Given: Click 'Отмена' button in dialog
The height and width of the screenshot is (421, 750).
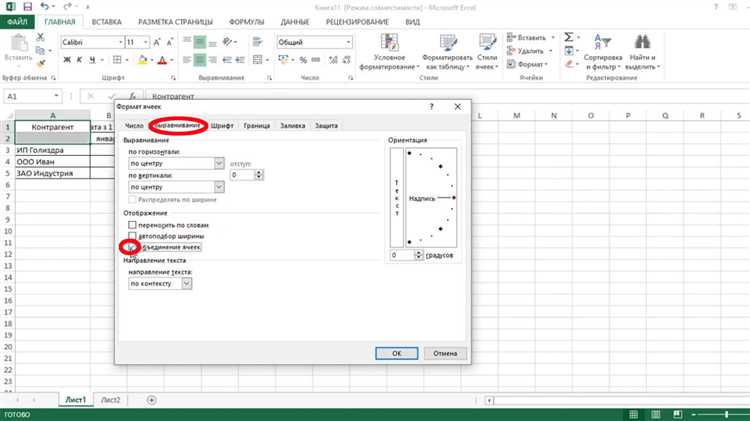Looking at the screenshot, I should [x=445, y=353].
